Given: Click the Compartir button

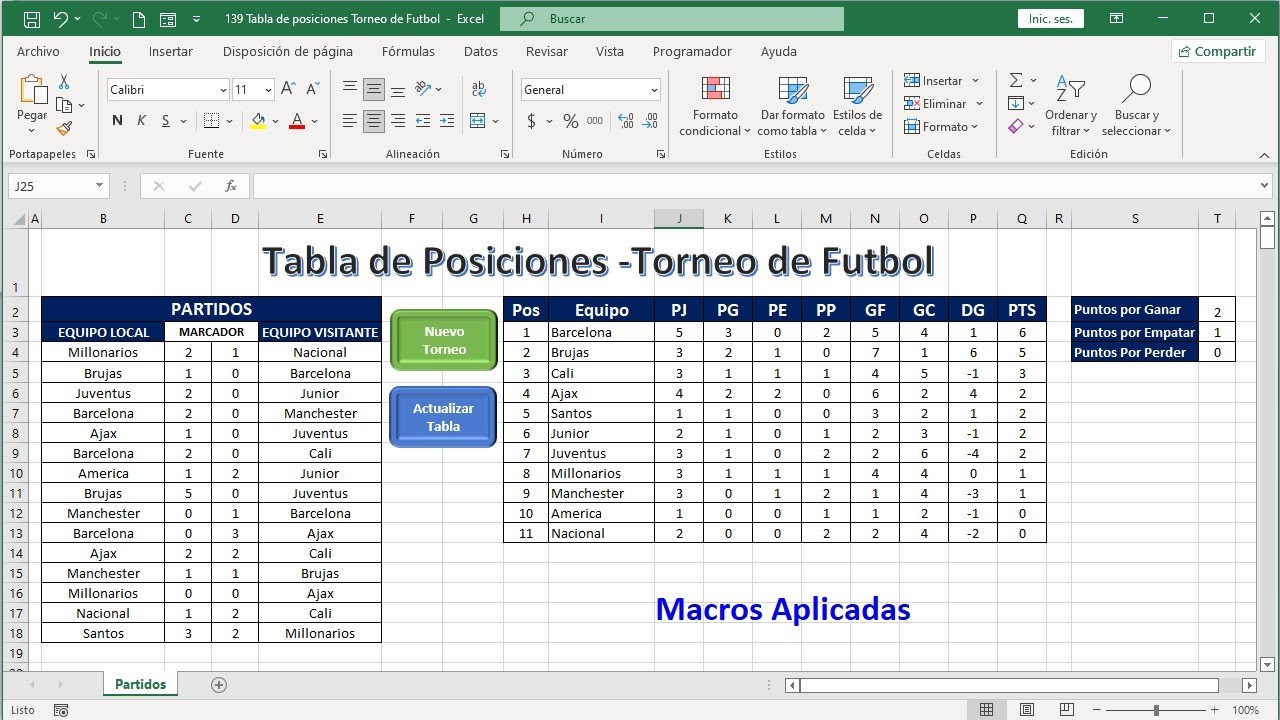Looking at the screenshot, I should tap(1217, 51).
